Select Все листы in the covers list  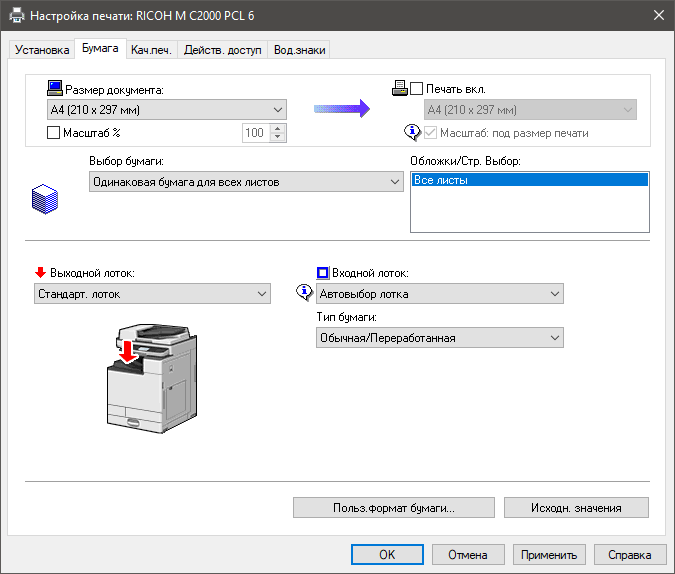(529, 181)
